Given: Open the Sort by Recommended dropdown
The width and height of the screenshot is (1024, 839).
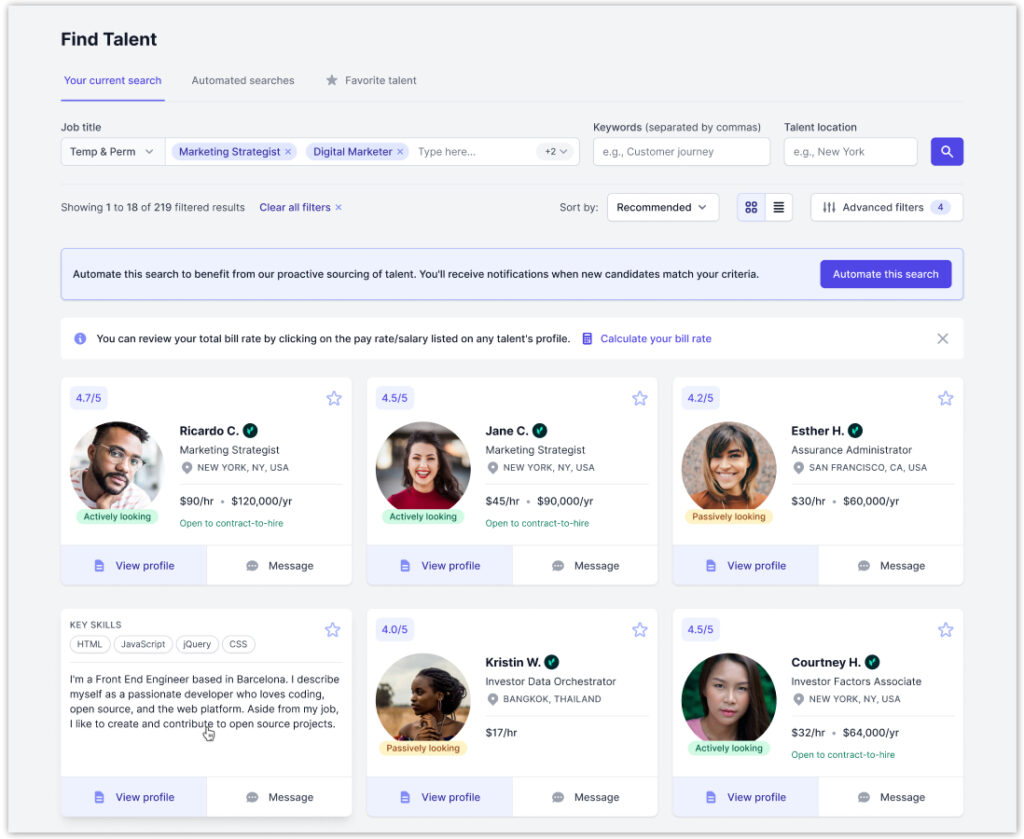Looking at the screenshot, I should click(x=662, y=208).
